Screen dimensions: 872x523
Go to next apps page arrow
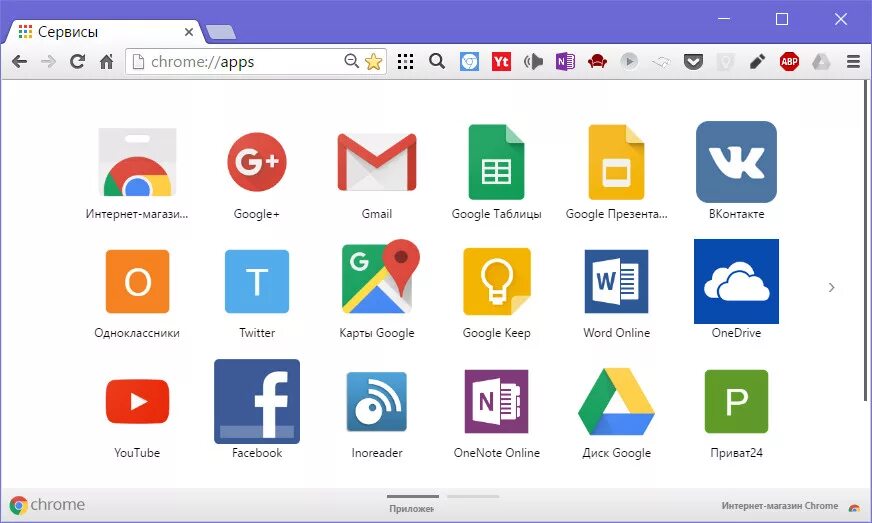click(x=831, y=287)
